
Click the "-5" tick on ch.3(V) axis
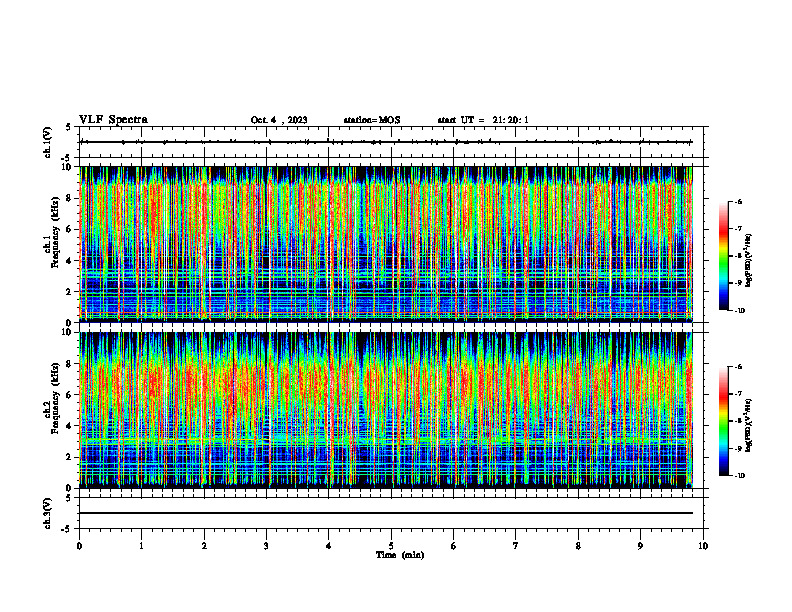(x=67, y=529)
